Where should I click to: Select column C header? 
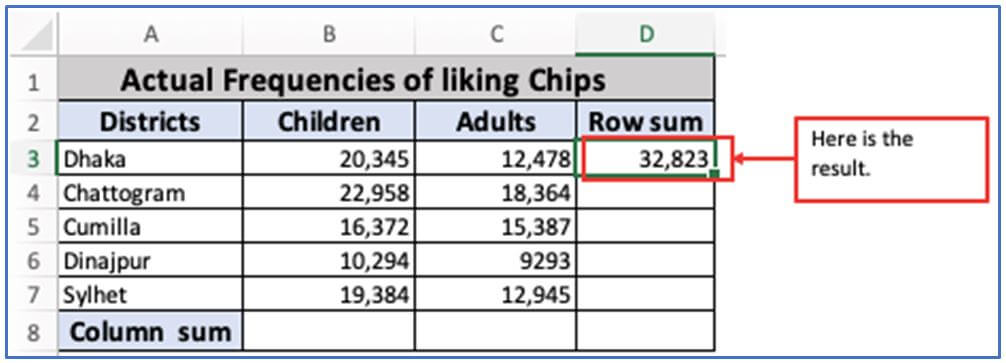[x=496, y=35]
